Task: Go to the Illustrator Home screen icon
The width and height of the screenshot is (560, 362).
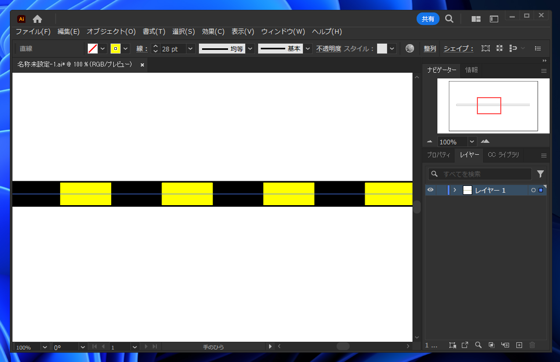Action: point(38,19)
